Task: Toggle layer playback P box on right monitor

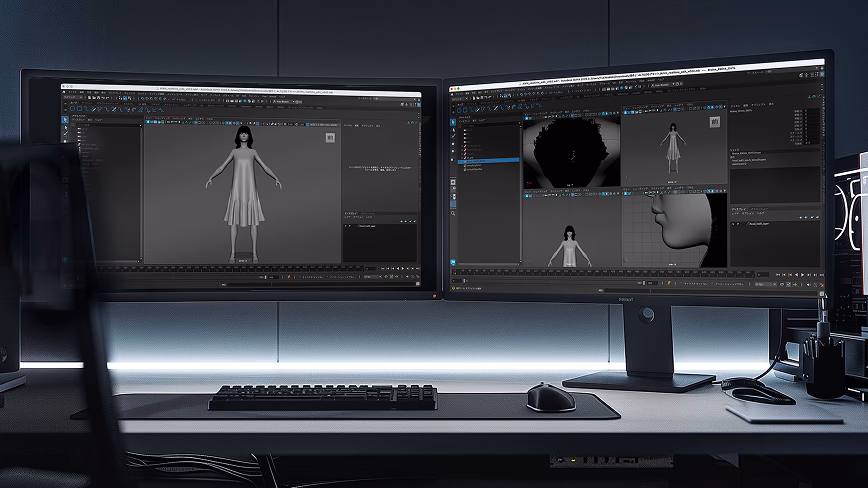Action: tap(738, 224)
